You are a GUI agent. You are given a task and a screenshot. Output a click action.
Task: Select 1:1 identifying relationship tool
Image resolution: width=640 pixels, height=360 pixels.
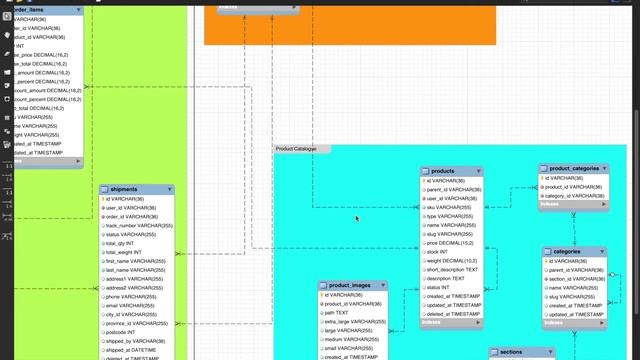coord(7,191)
